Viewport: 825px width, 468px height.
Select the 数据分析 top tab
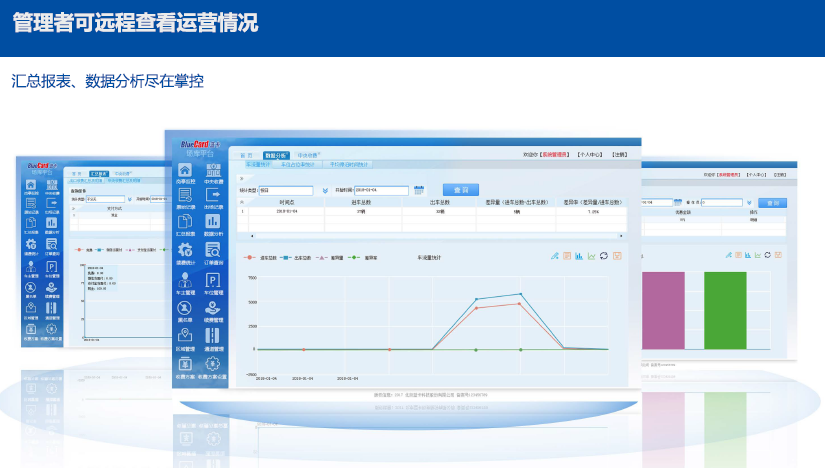[x=275, y=155]
